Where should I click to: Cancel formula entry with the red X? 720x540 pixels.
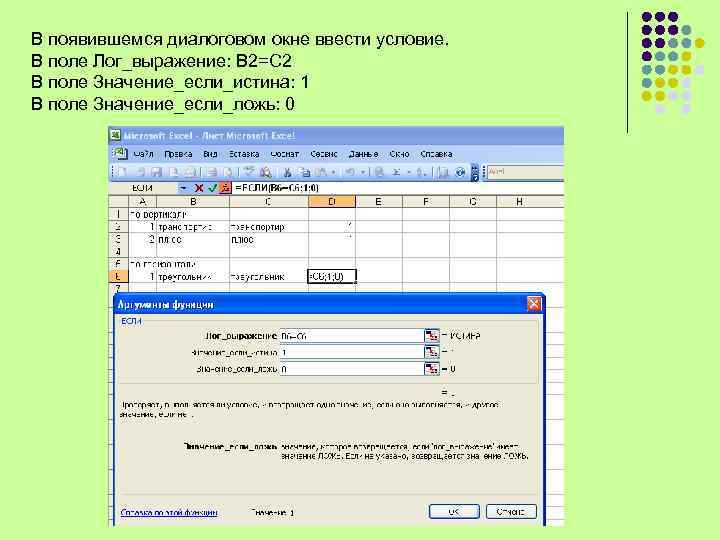(x=199, y=188)
